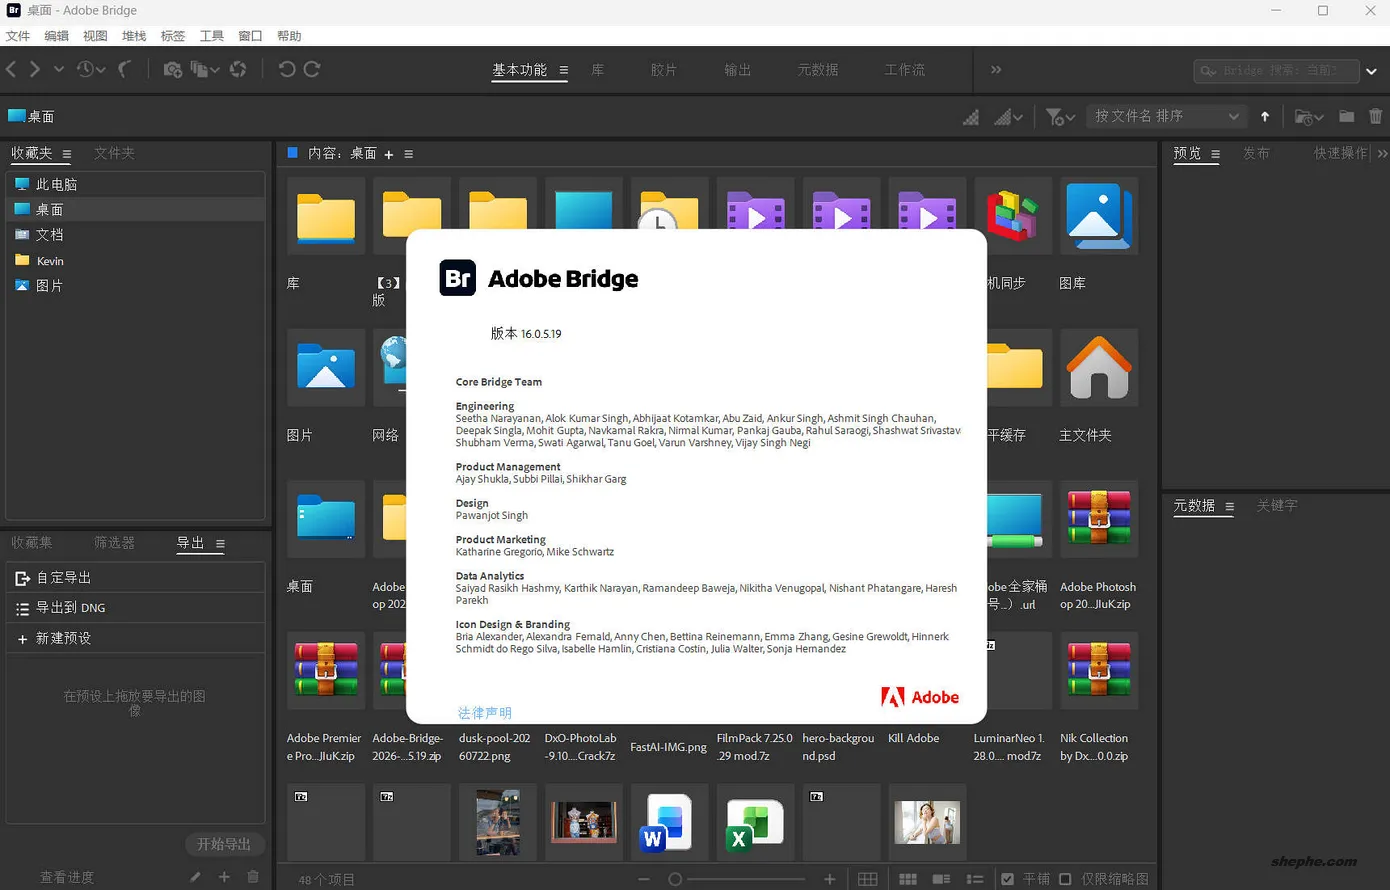Switch to 库 workspace tab
Screen dimensions: 1390x890
598,70
